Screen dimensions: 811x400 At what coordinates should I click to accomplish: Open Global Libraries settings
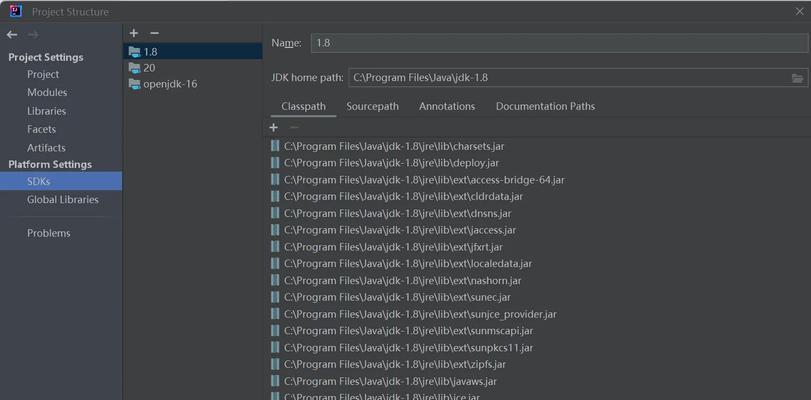pos(63,200)
